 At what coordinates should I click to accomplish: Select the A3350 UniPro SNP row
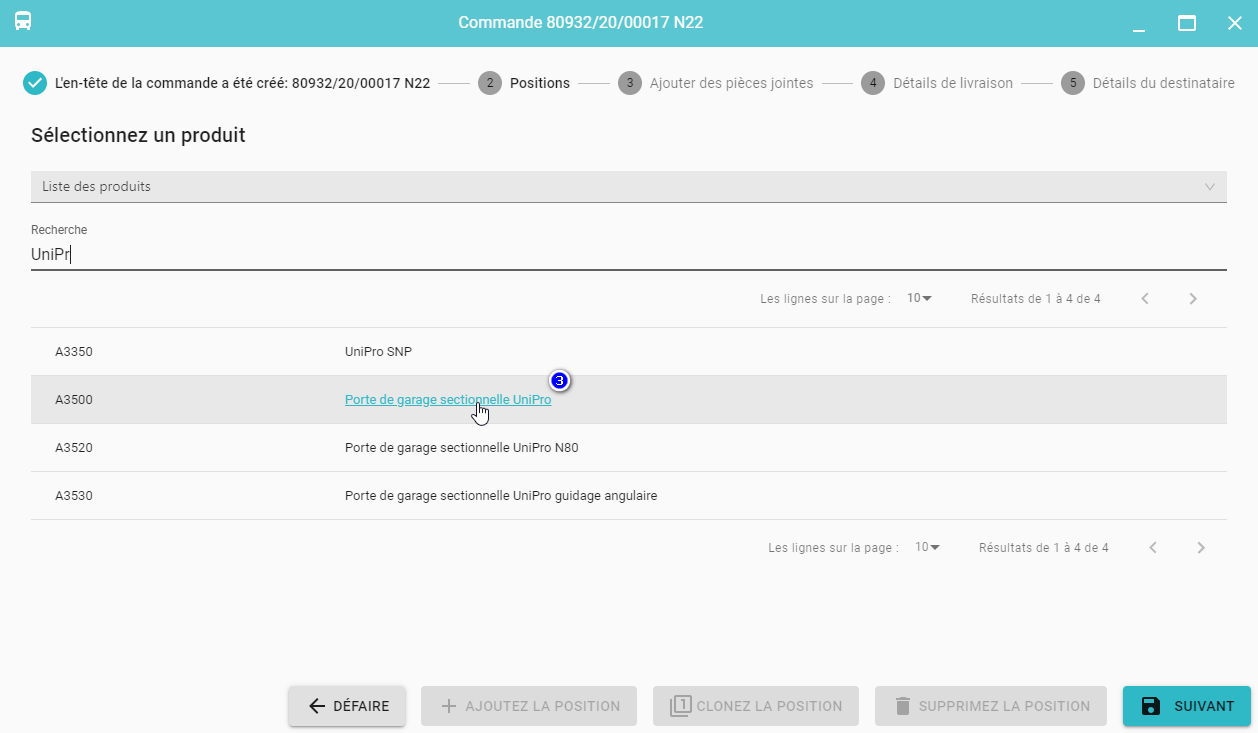[x=628, y=352]
